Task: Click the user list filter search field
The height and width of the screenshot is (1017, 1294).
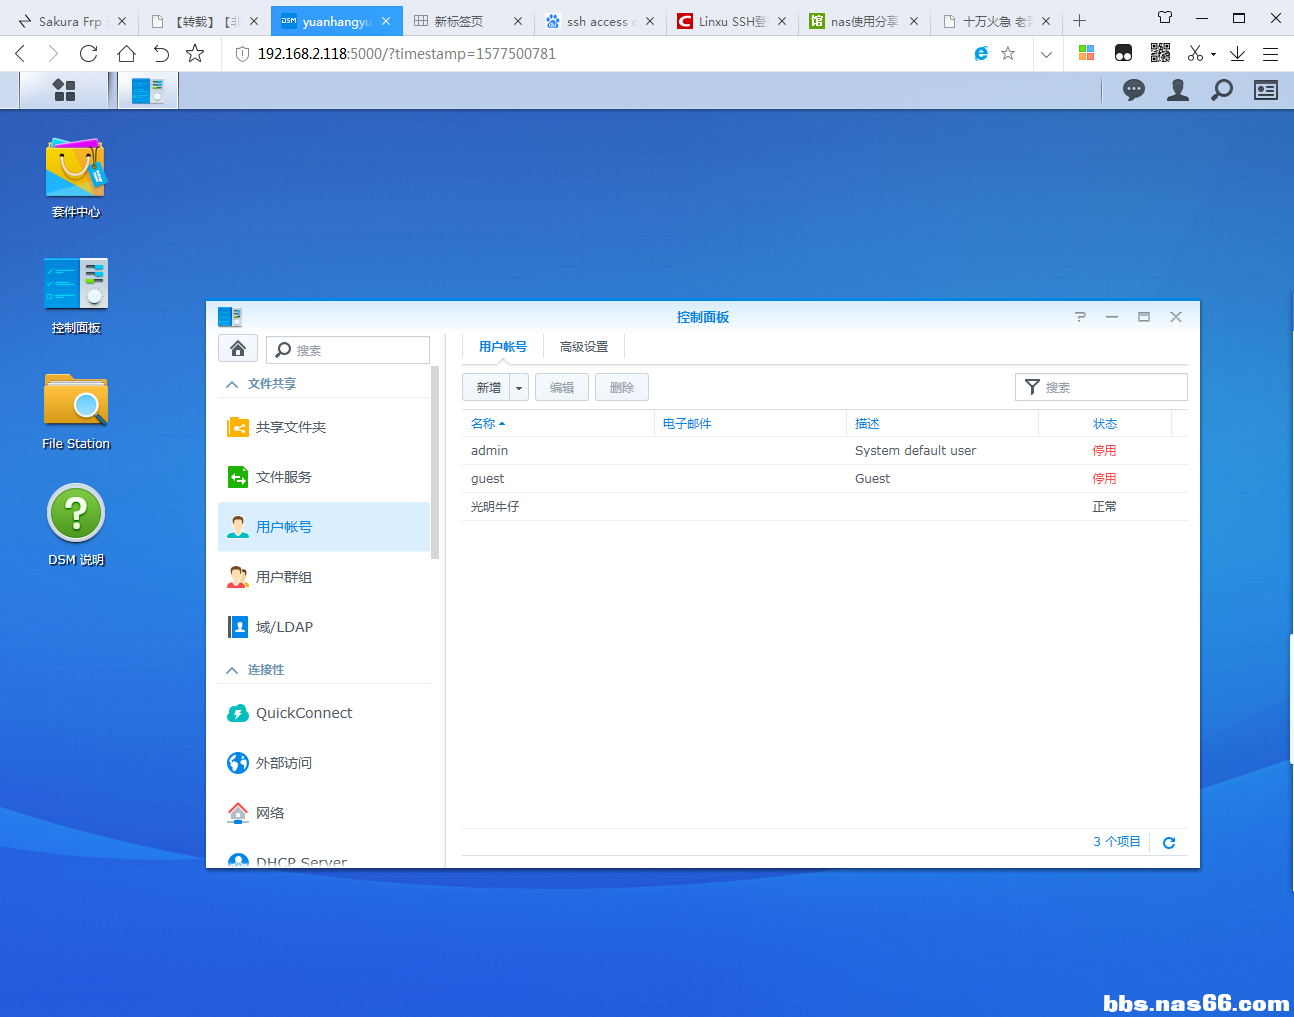Action: pyautogui.click(x=1101, y=387)
